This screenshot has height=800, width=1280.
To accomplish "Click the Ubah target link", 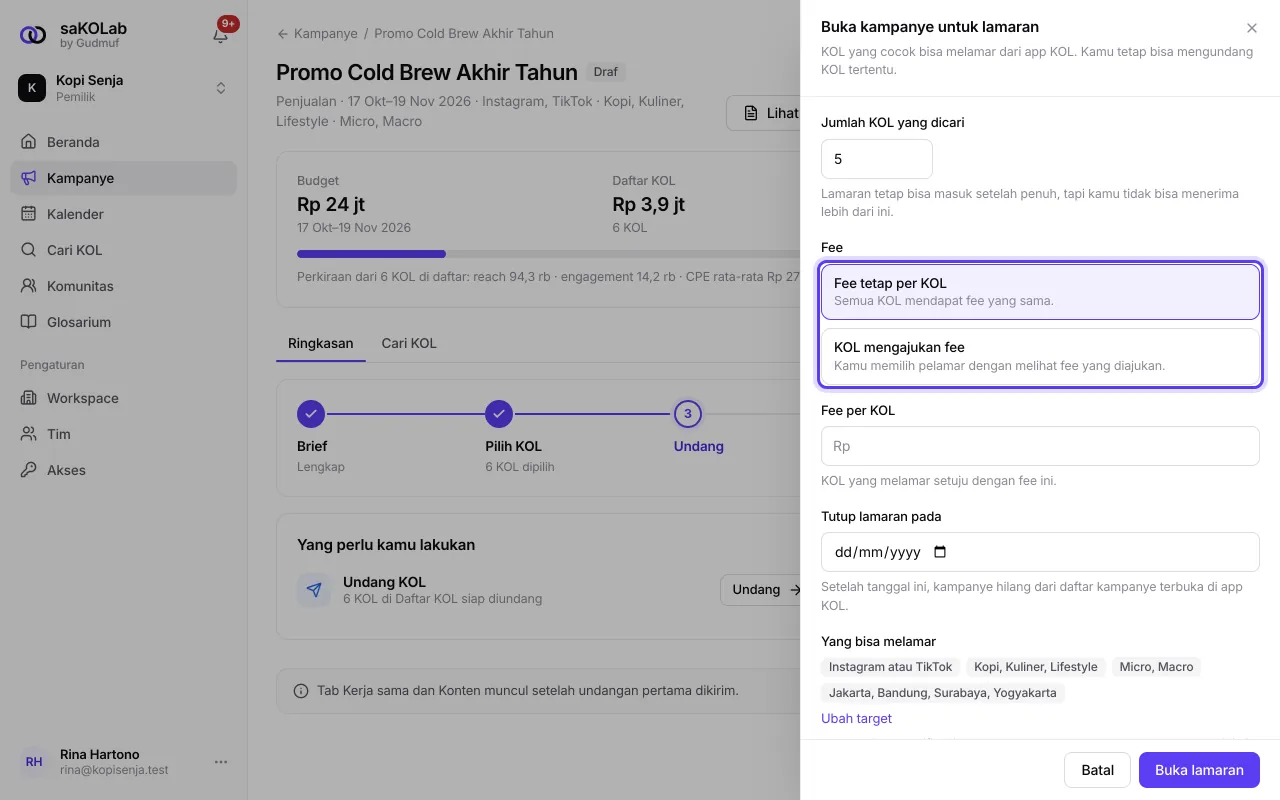I will (x=857, y=719).
